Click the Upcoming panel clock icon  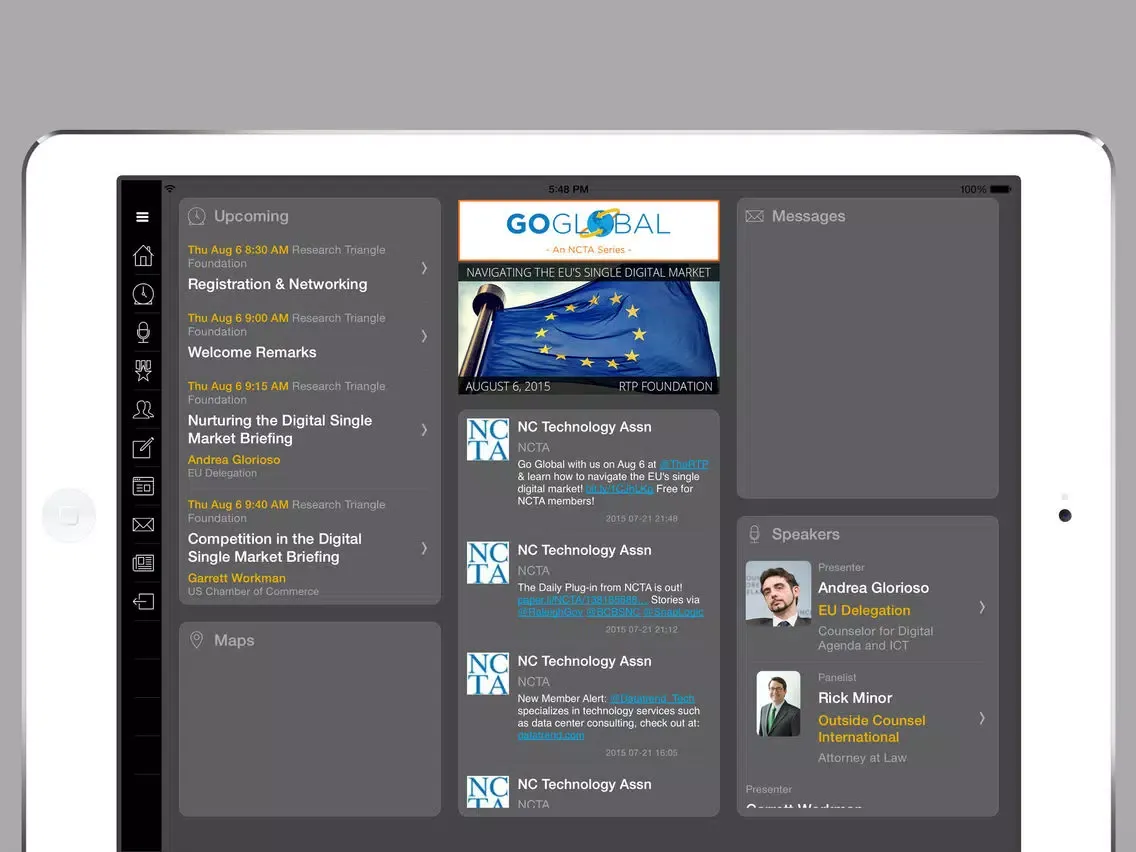tap(196, 216)
